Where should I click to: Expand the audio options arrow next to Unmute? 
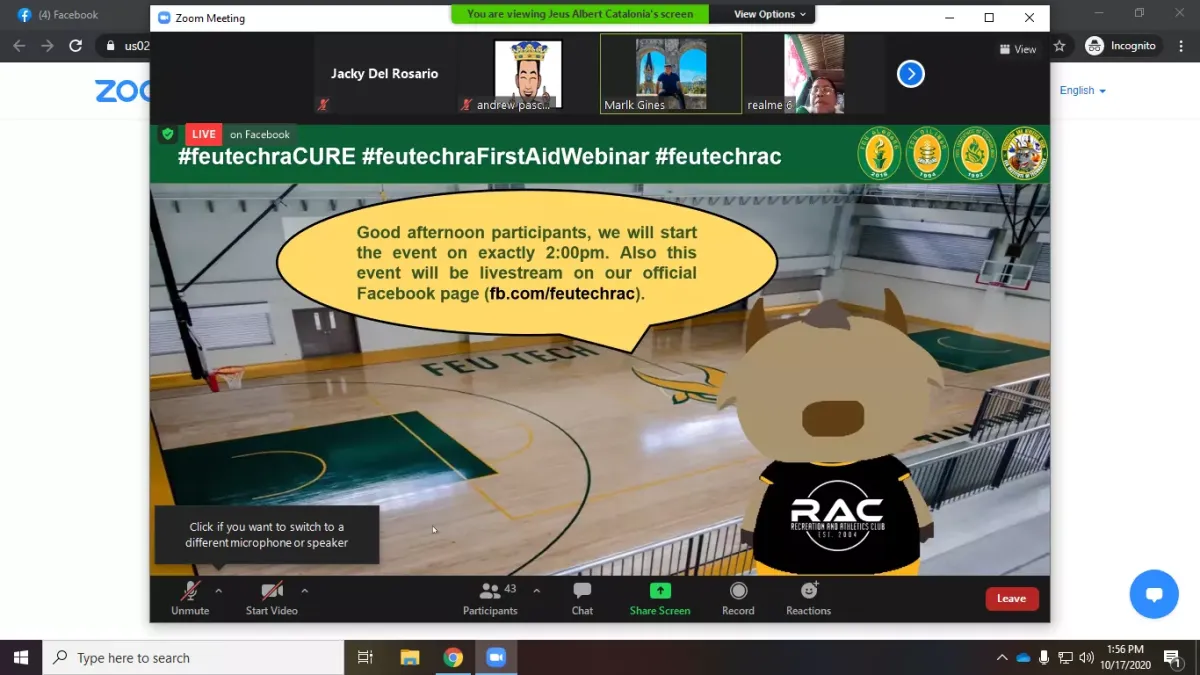tap(219, 590)
